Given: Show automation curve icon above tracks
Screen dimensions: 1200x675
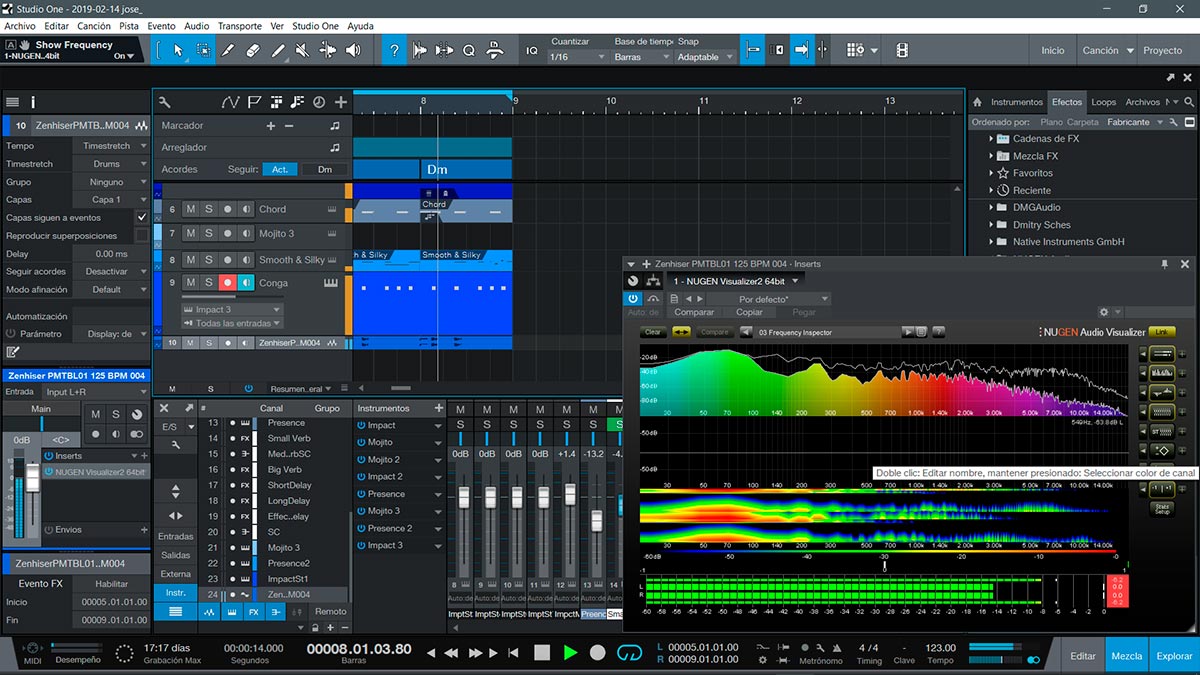Looking at the screenshot, I should (230, 102).
